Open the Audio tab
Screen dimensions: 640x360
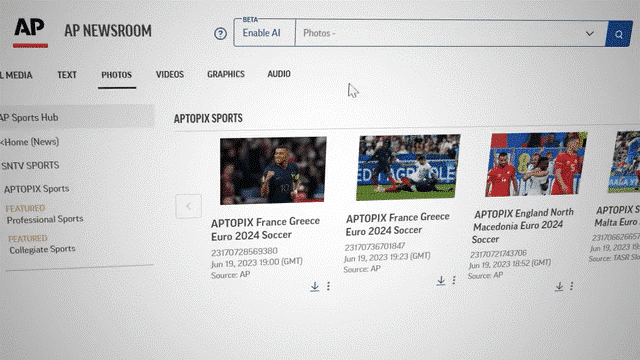[279, 74]
